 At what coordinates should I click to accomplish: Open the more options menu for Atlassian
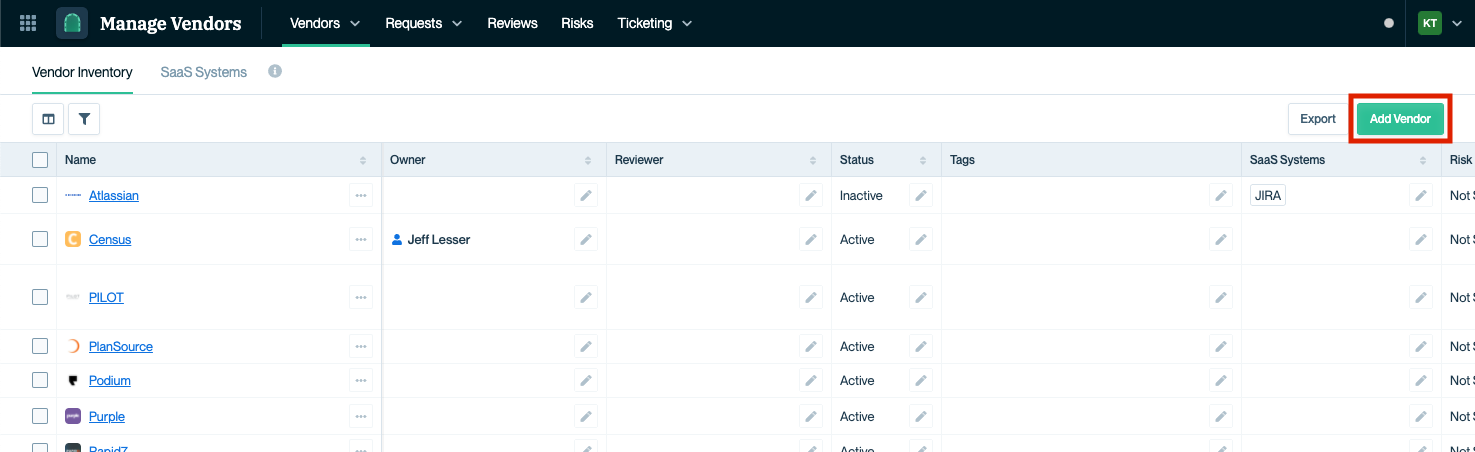click(361, 195)
